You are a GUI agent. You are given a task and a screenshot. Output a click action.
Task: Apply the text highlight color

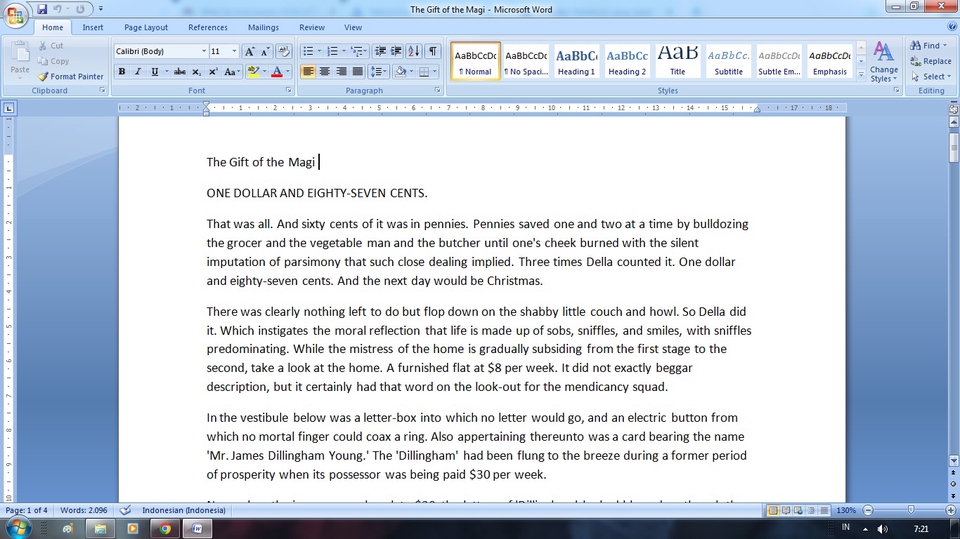click(x=253, y=72)
